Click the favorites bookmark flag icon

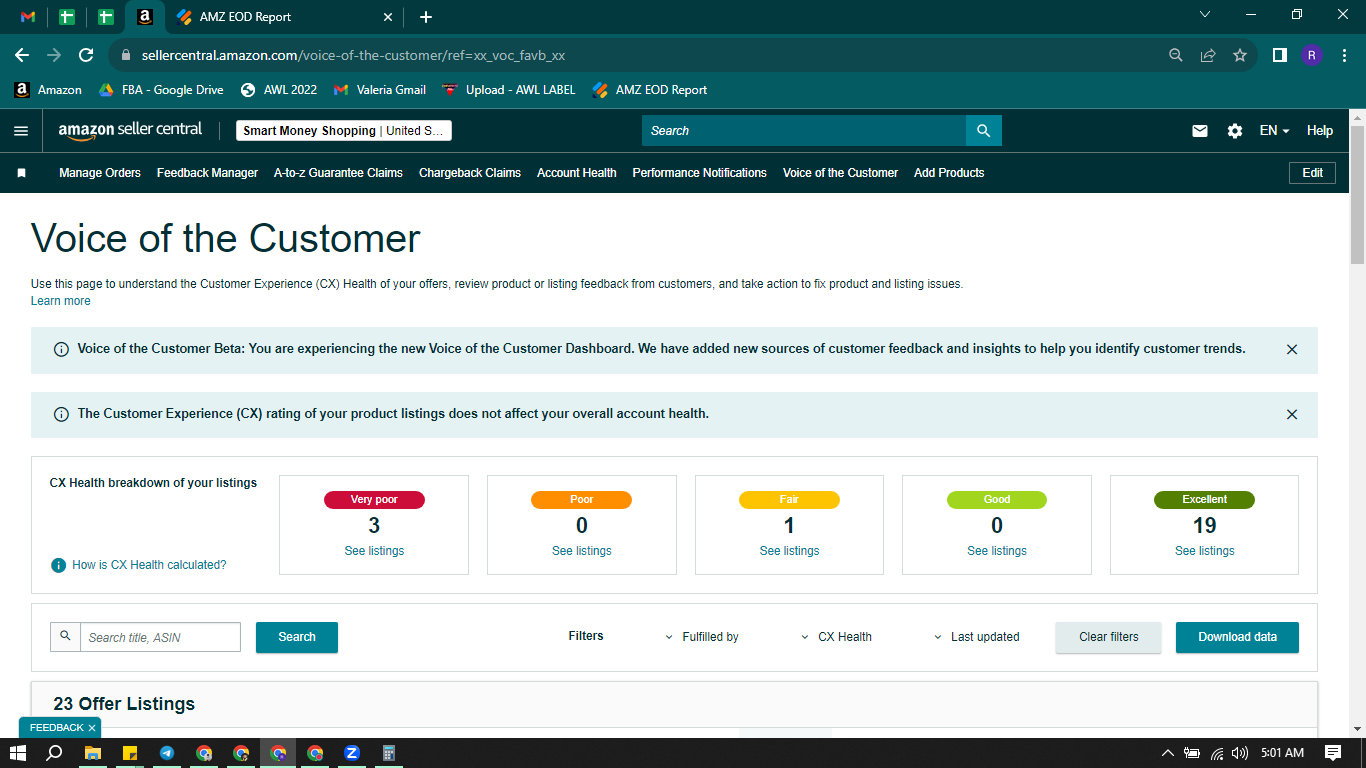[21, 173]
